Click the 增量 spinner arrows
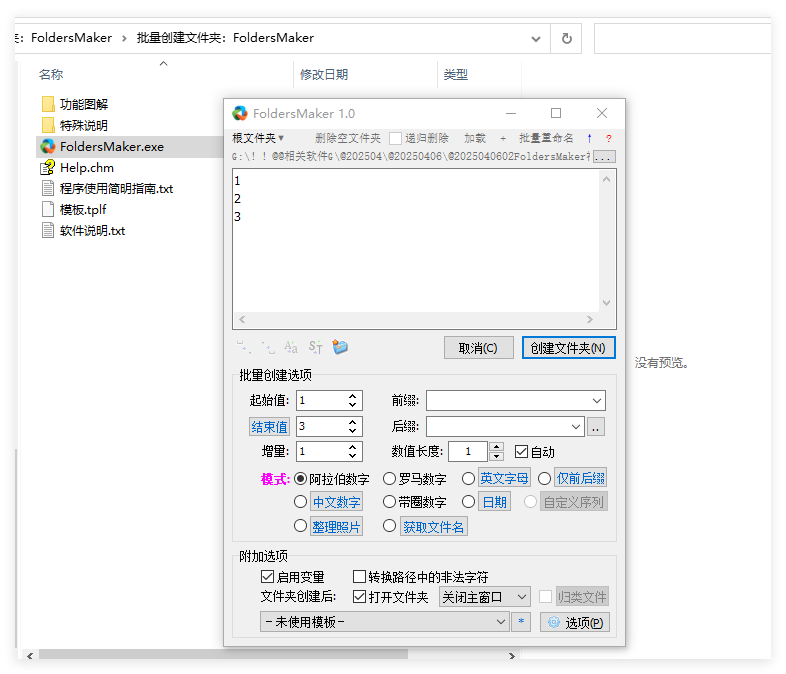 (x=352, y=452)
